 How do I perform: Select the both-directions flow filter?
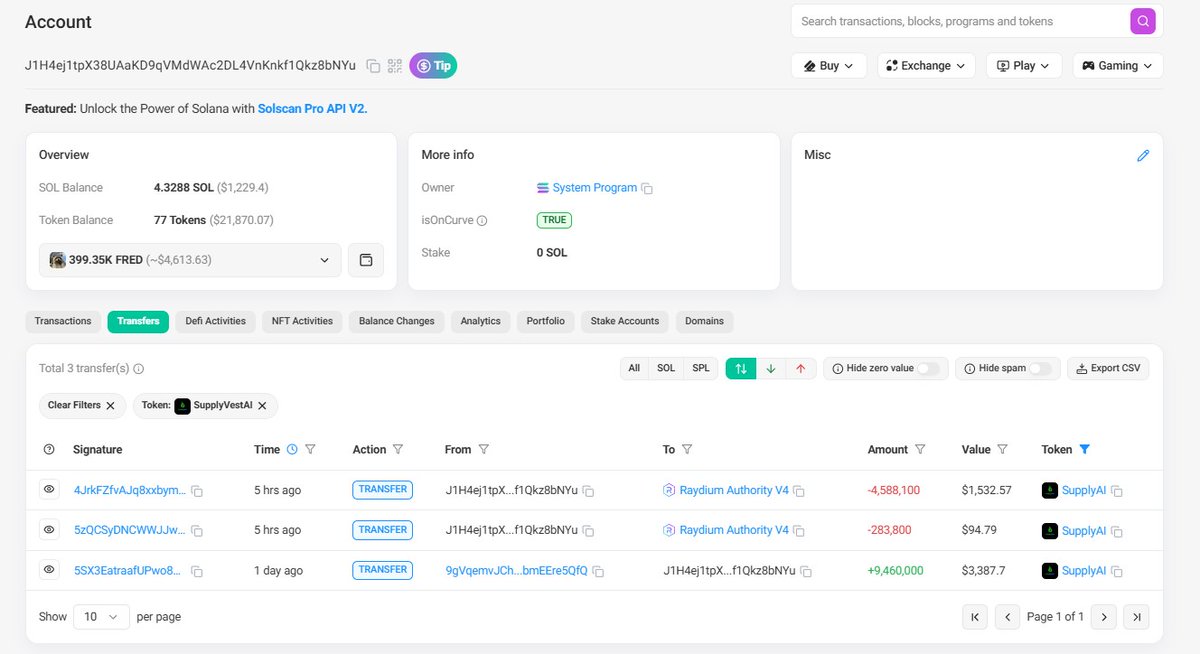pos(741,368)
